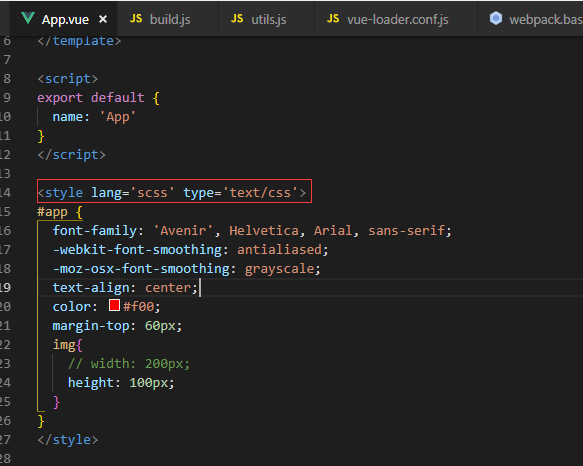The width and height of the screenshot is (583, 466).
Task: Click the JS icon on utils.js tab
Action: tap(237, 19)
